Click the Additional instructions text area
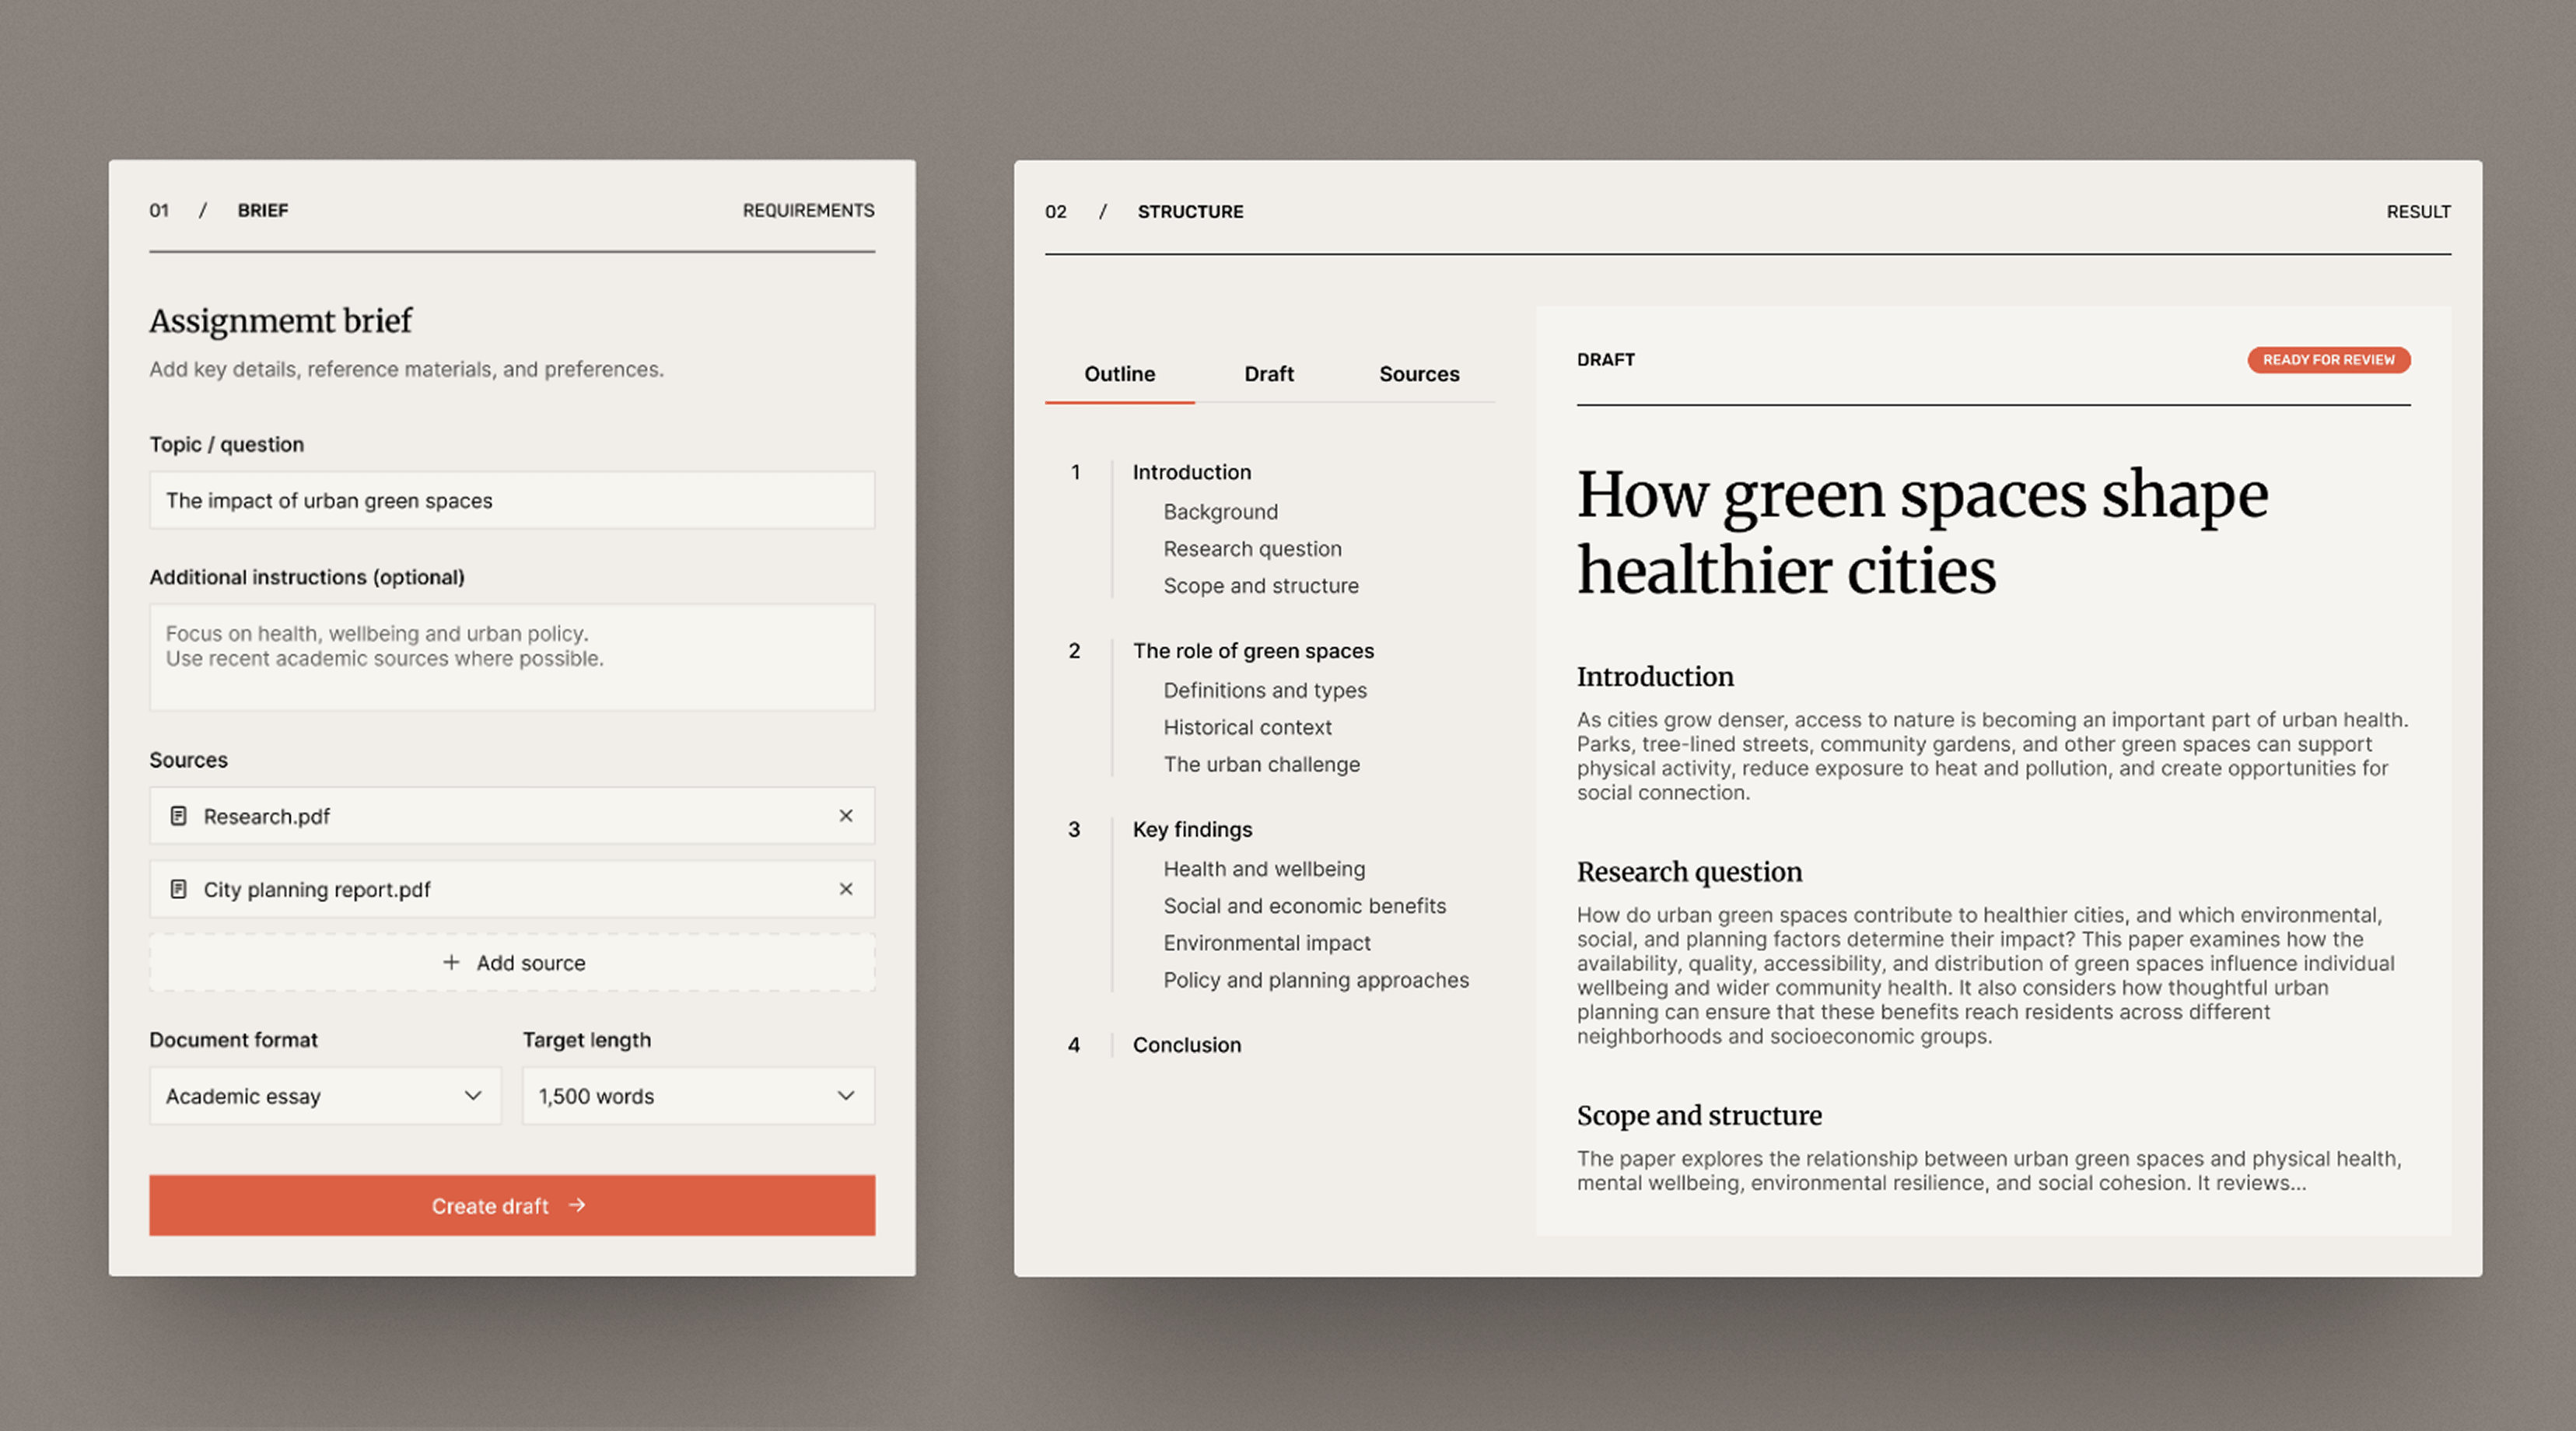The image size is (2576, 1431). click(512, 657)
